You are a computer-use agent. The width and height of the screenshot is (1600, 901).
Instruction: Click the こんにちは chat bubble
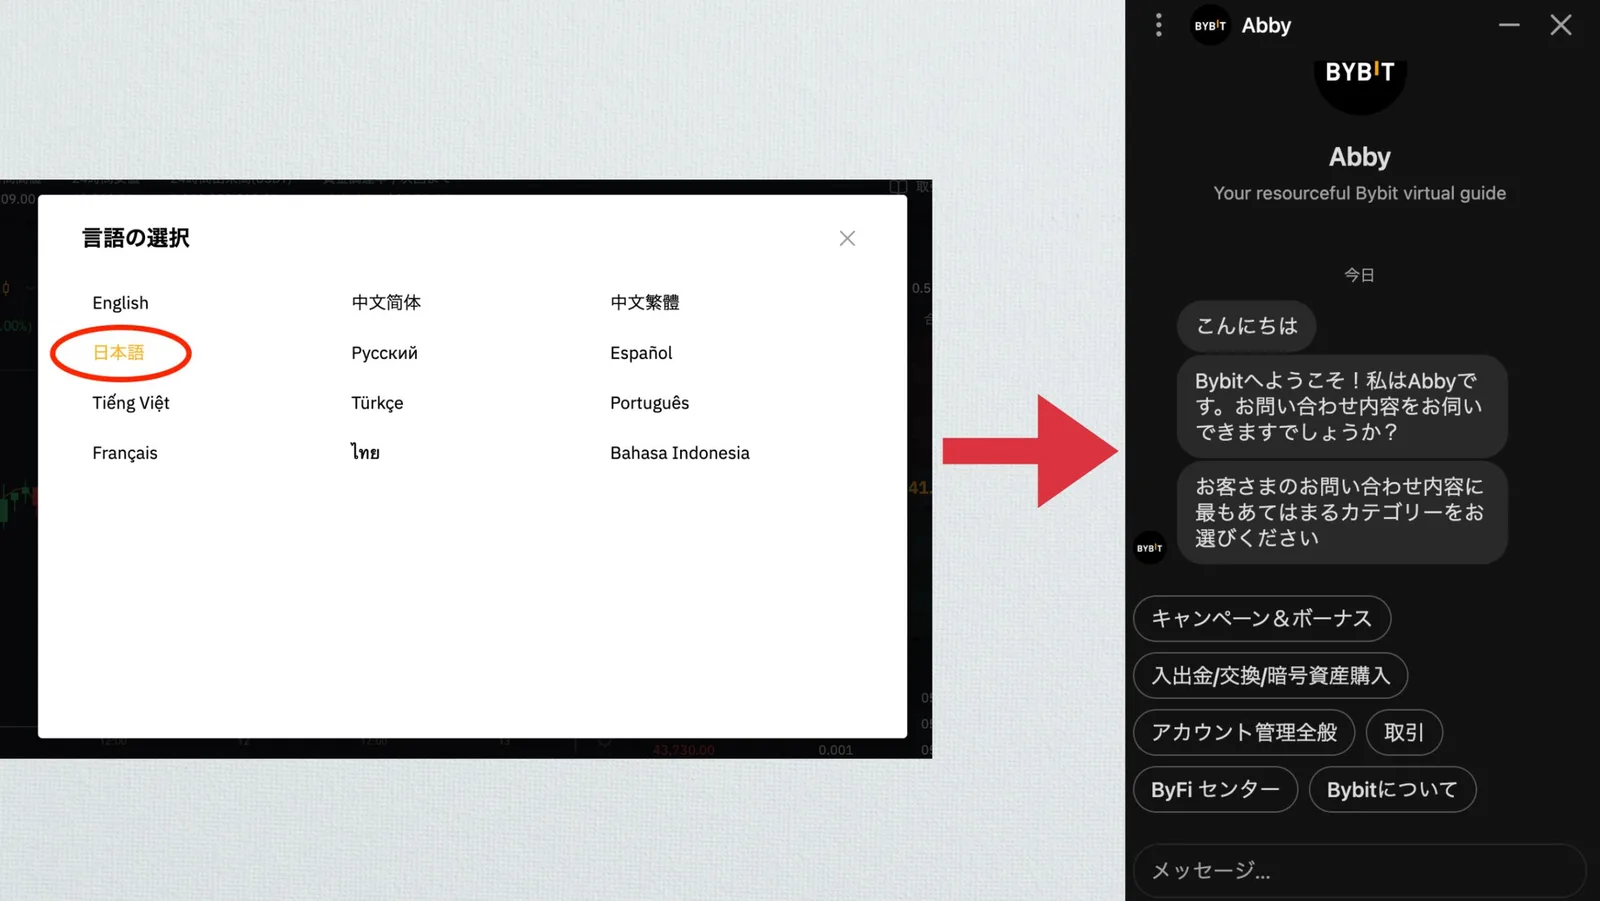coord(1246,326)
